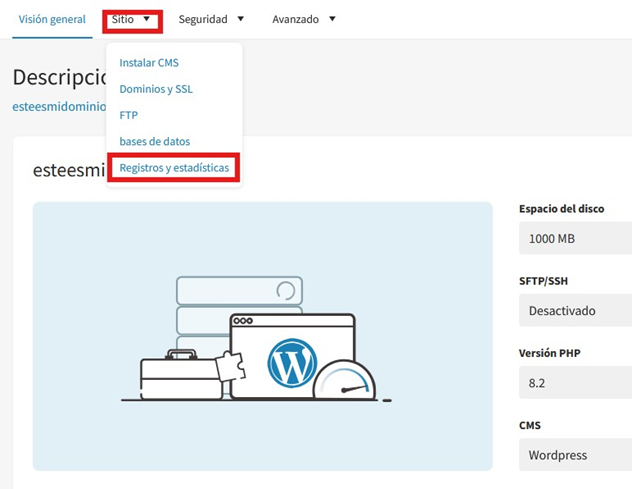The height and width of the screenshot is (489, 632).
Task: Click the stacked server illustration
Action: tap(236, 306)
